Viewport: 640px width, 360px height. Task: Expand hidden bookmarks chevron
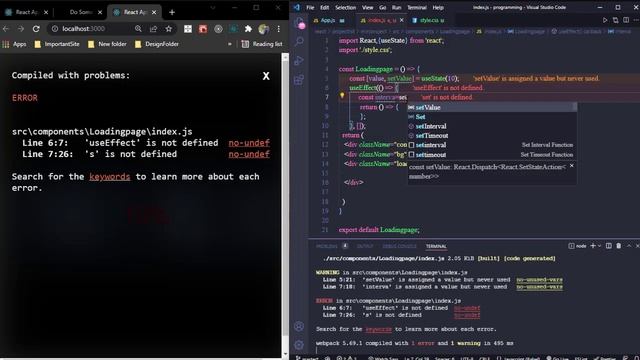pyautogui.click(x=230, y=44)
